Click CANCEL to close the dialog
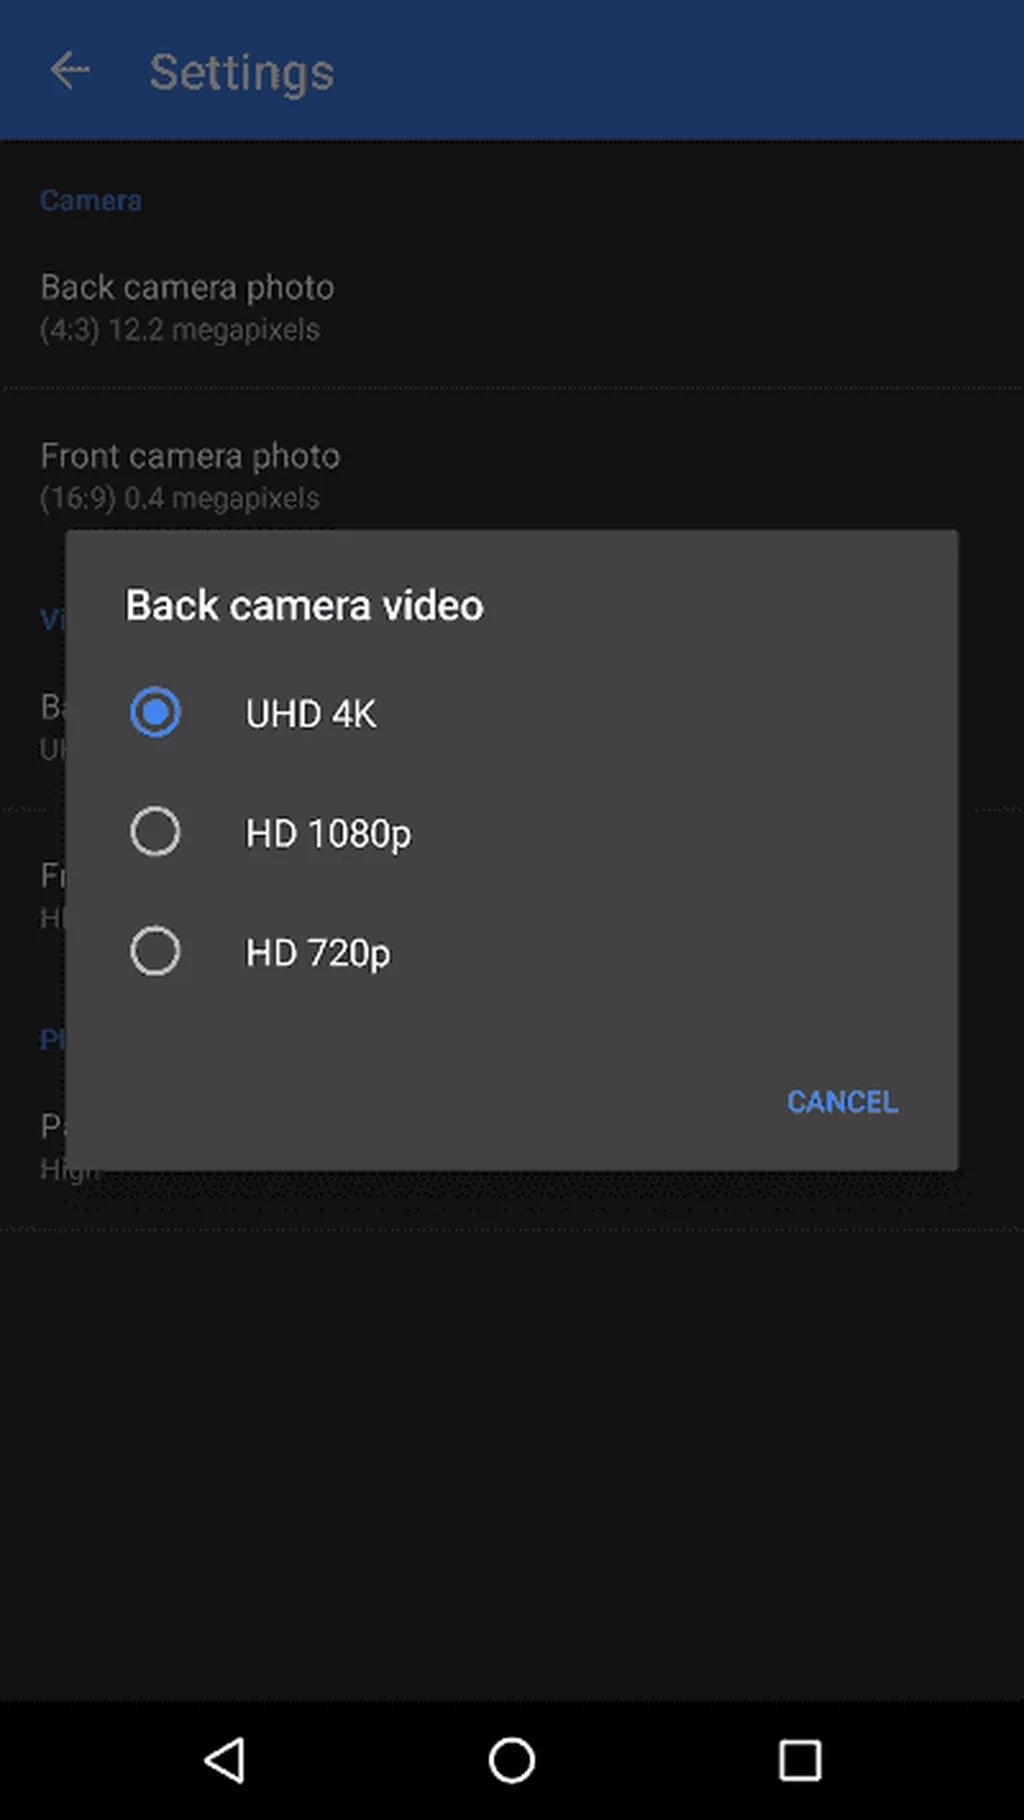Viewport: 1024px width, 1820px height. tap(842, 1102)
